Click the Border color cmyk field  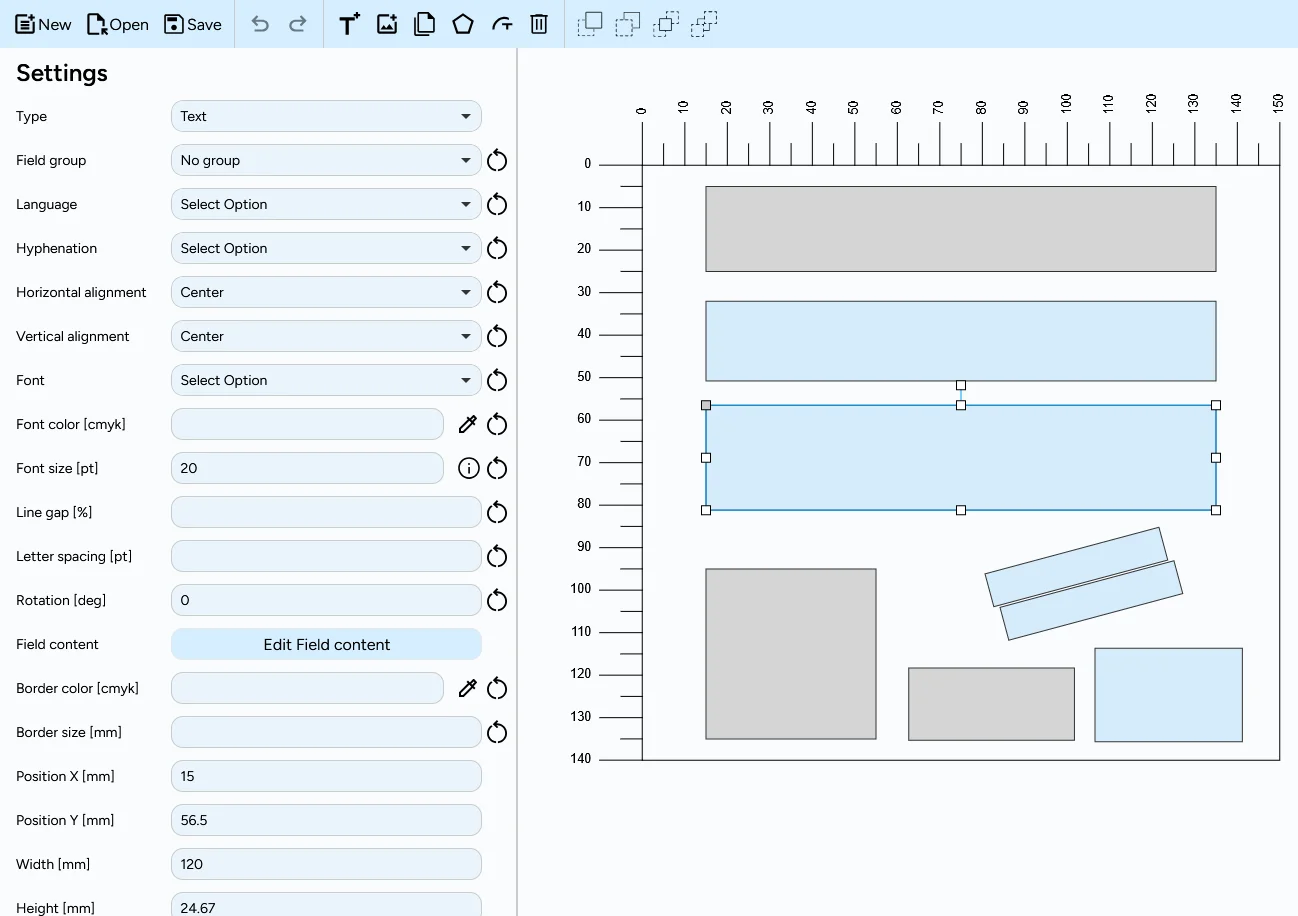pyautogui.click(x=307, y=688)
